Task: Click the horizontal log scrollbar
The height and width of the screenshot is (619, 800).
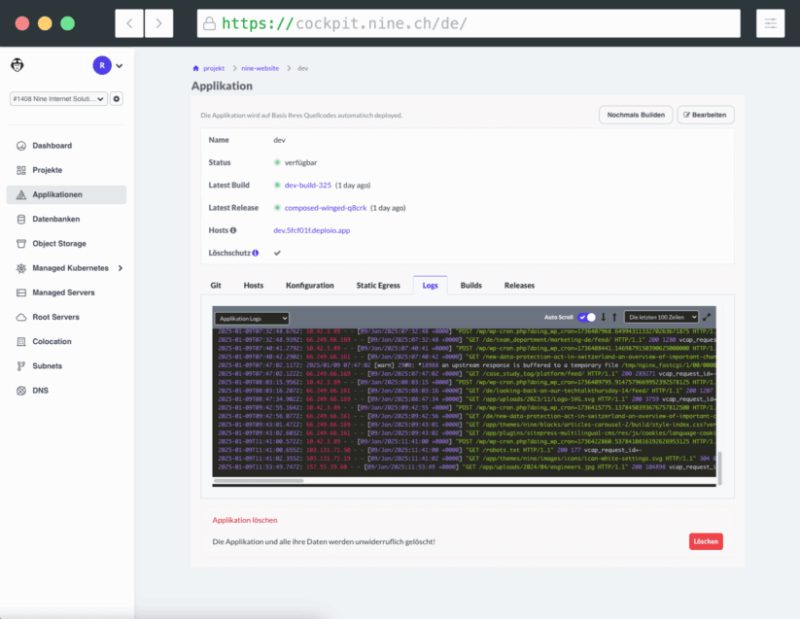Action: pos(259,480)
